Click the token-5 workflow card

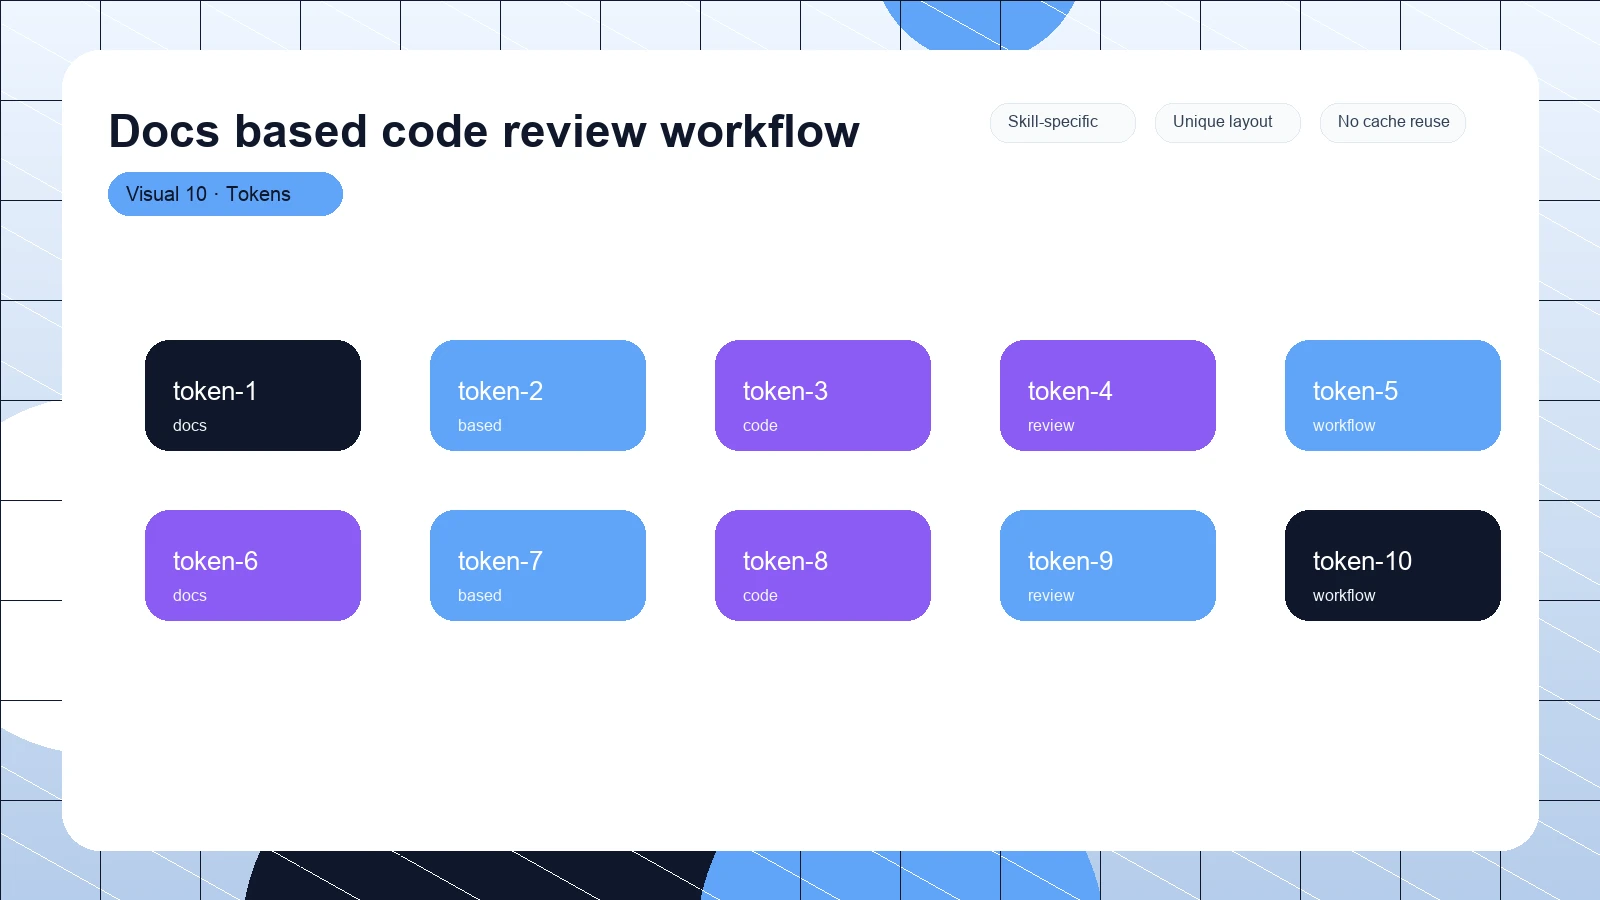[1393, 395]
